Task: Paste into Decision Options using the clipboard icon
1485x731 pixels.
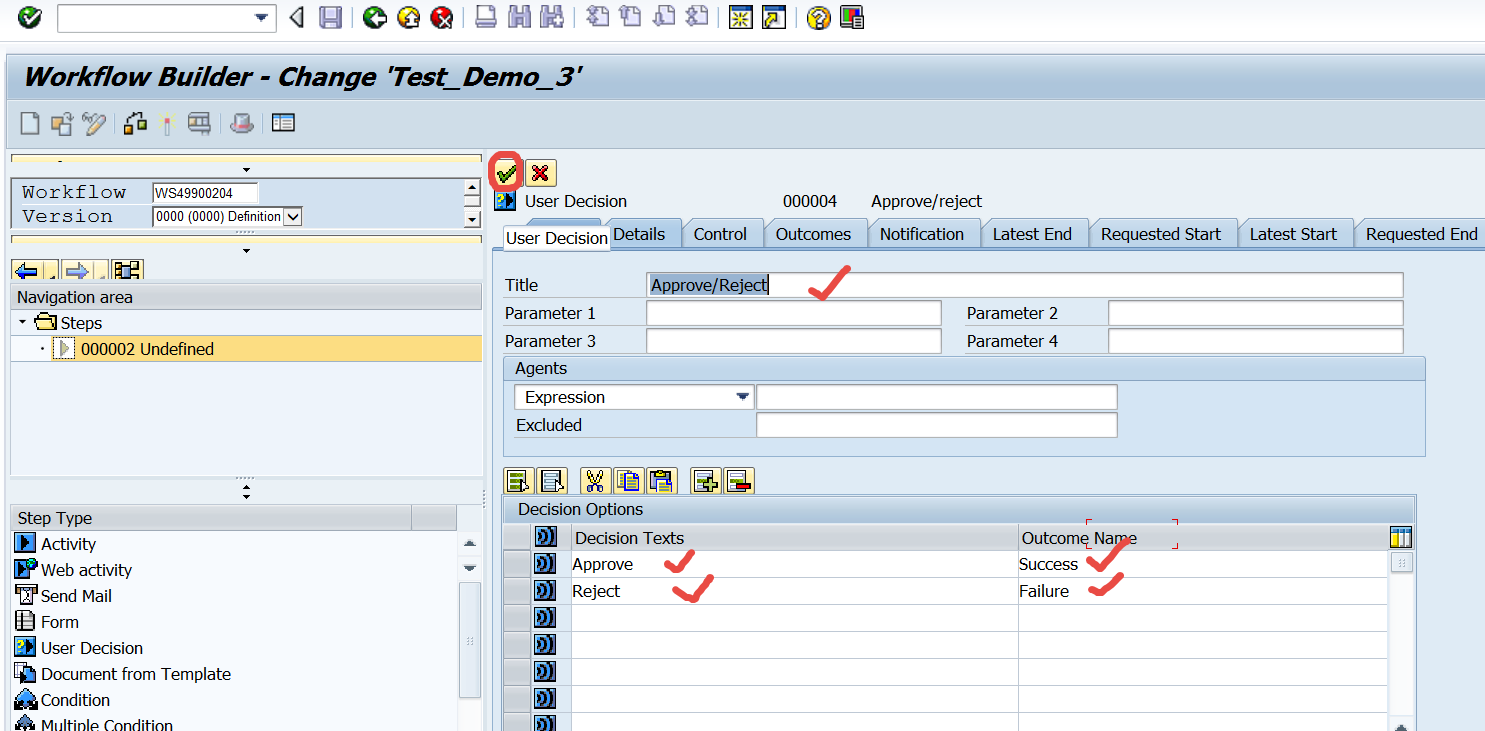Action: click(x=662, y=481)
